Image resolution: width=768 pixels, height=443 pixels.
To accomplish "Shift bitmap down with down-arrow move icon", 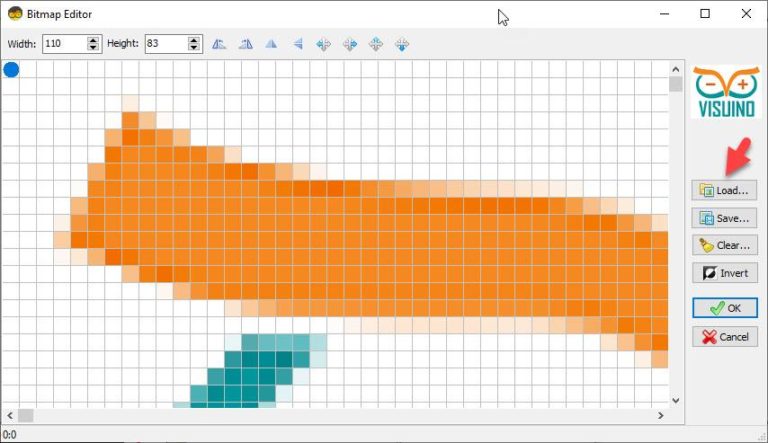I will pyautogui.click(x=402, y=45).
